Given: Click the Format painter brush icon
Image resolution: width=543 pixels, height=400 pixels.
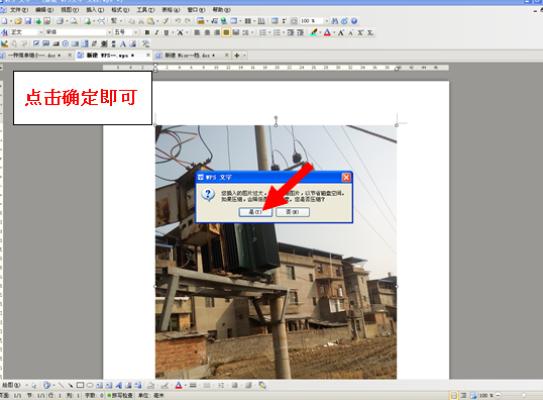Looking at the screenshot, I should coord(166,21).
